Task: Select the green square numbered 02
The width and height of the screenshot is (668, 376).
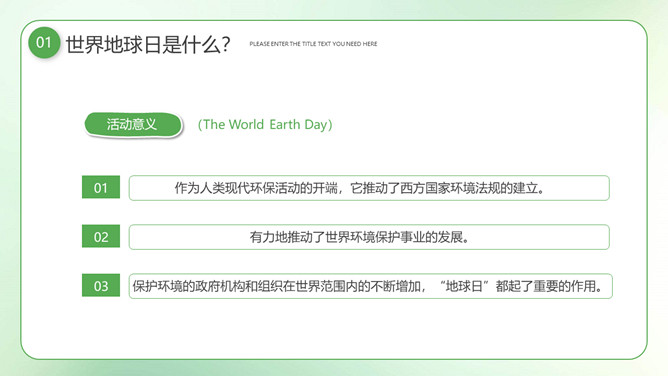Action: (x=101, y=236)
